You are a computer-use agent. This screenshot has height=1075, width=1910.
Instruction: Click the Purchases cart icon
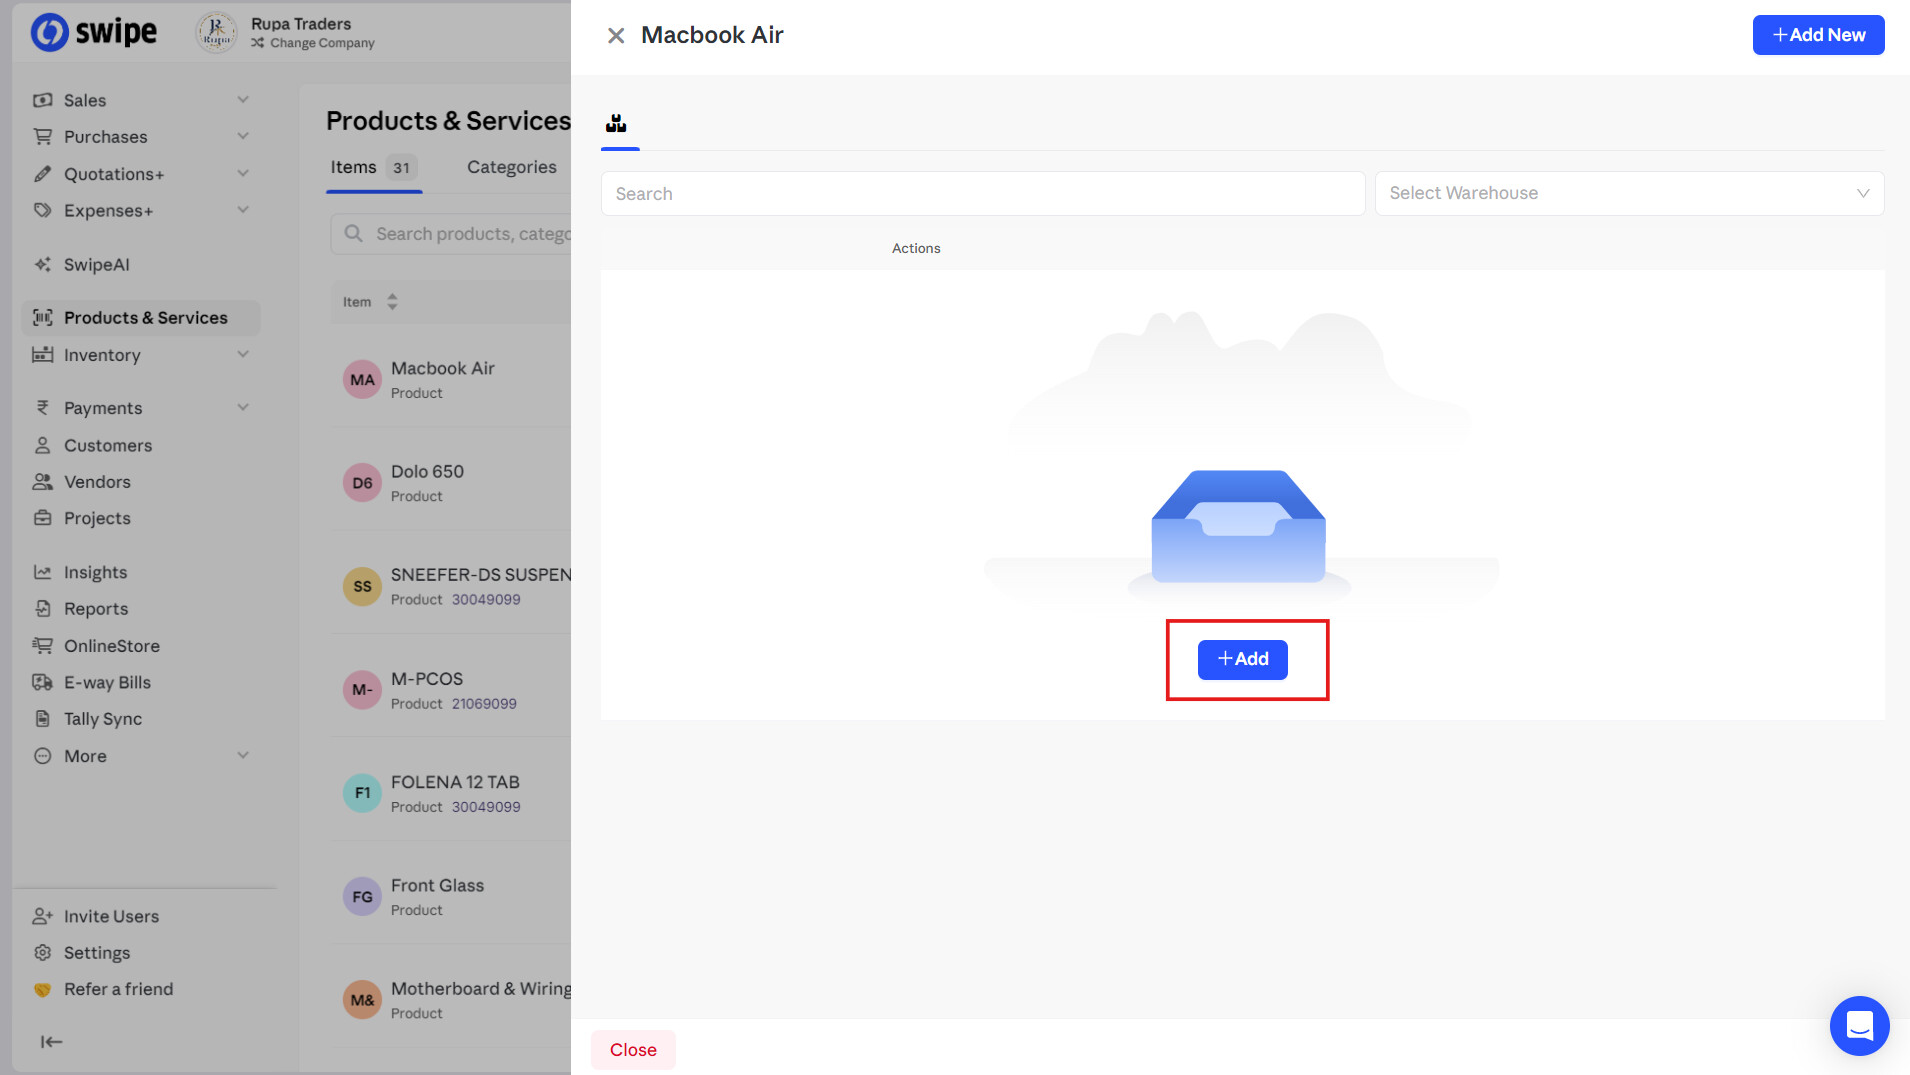42,136
